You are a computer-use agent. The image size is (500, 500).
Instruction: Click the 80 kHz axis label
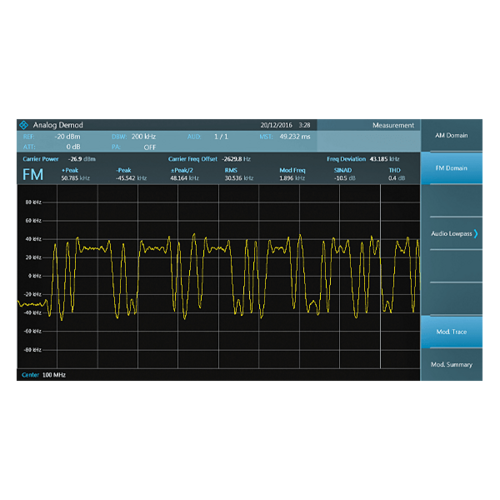[33, 202]
